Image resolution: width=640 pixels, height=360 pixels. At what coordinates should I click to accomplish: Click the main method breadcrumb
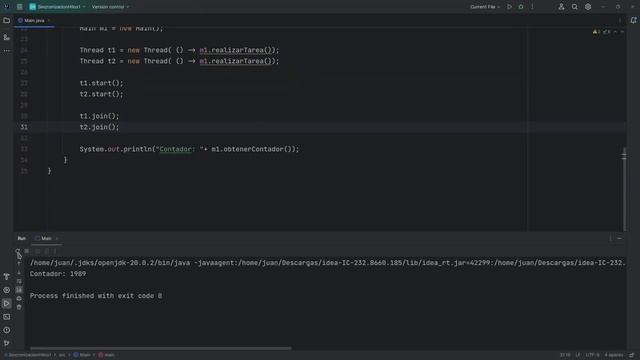pyautogui.click(x=107, y=355)
